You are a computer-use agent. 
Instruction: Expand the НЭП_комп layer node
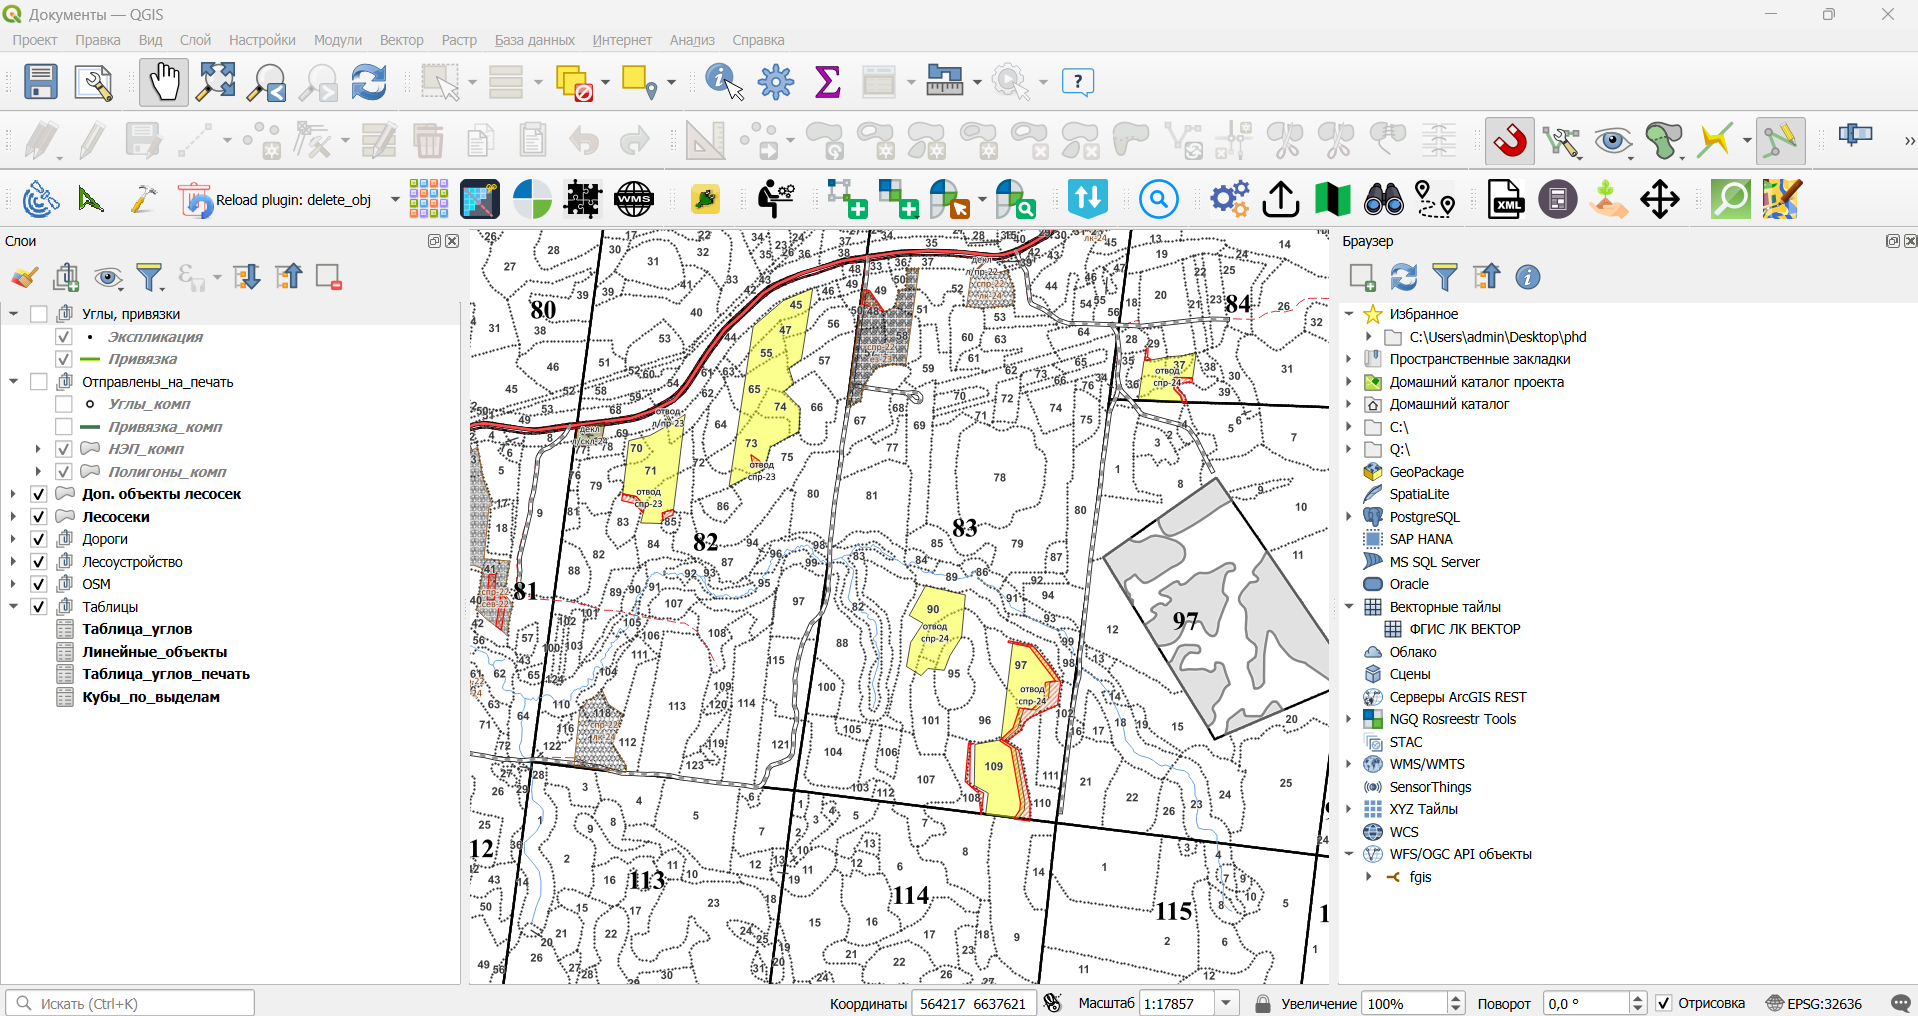[x=38, y=449]
